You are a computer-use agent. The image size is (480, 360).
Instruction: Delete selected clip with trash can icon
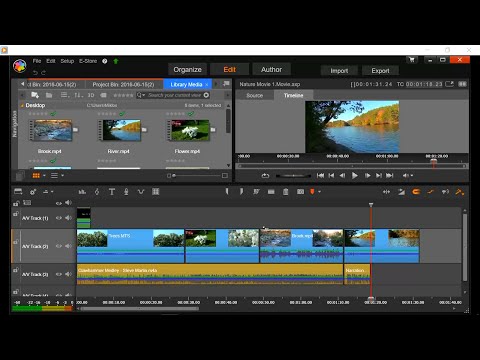point(286,192)
